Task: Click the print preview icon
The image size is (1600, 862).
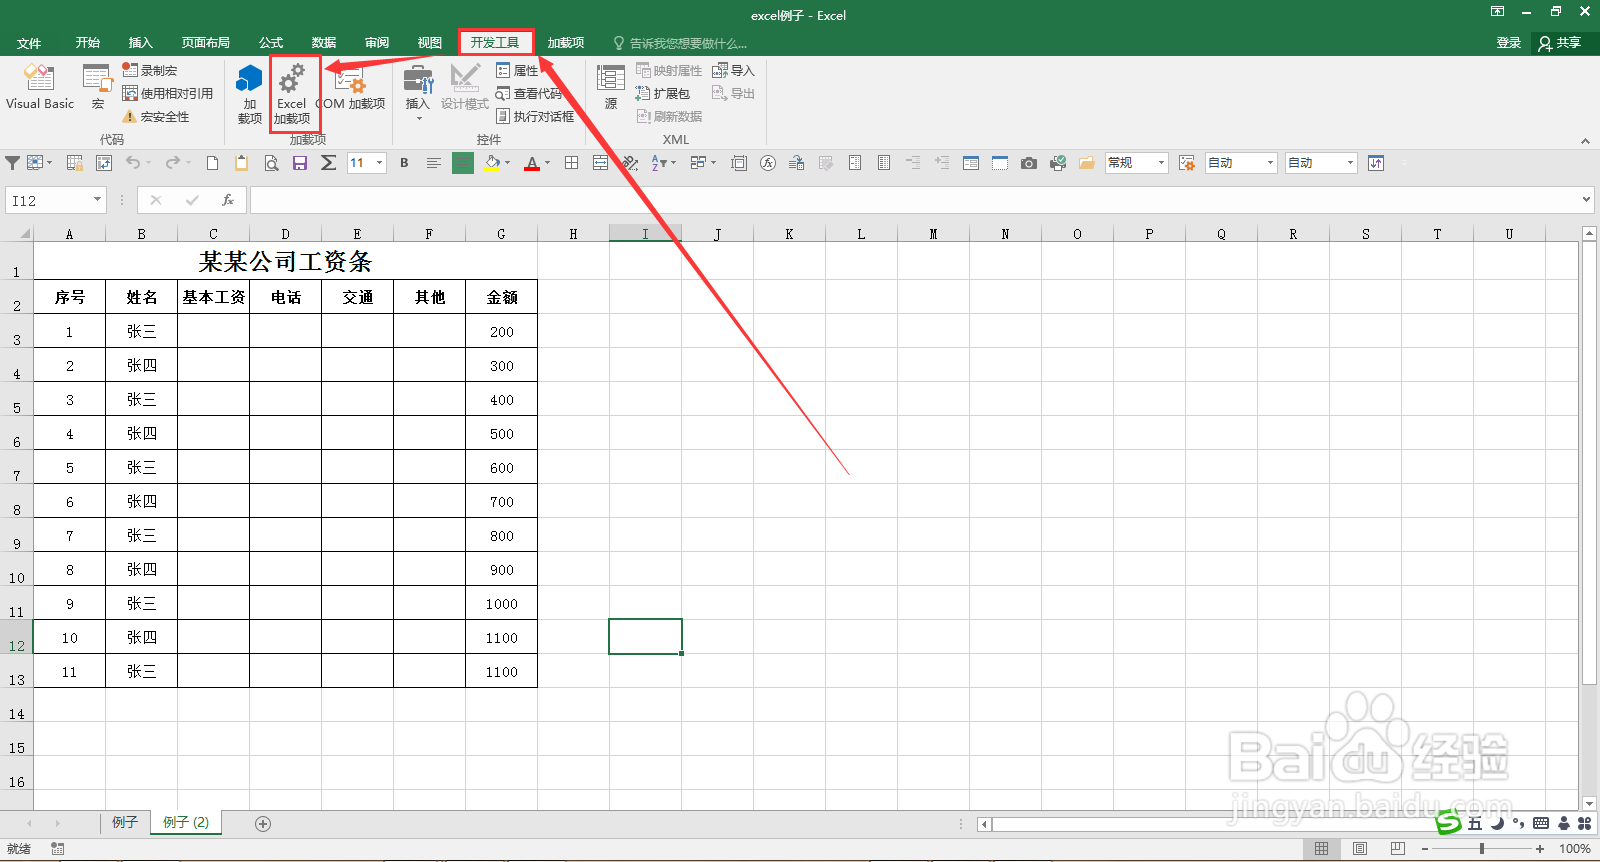Action: click(271, 163)
